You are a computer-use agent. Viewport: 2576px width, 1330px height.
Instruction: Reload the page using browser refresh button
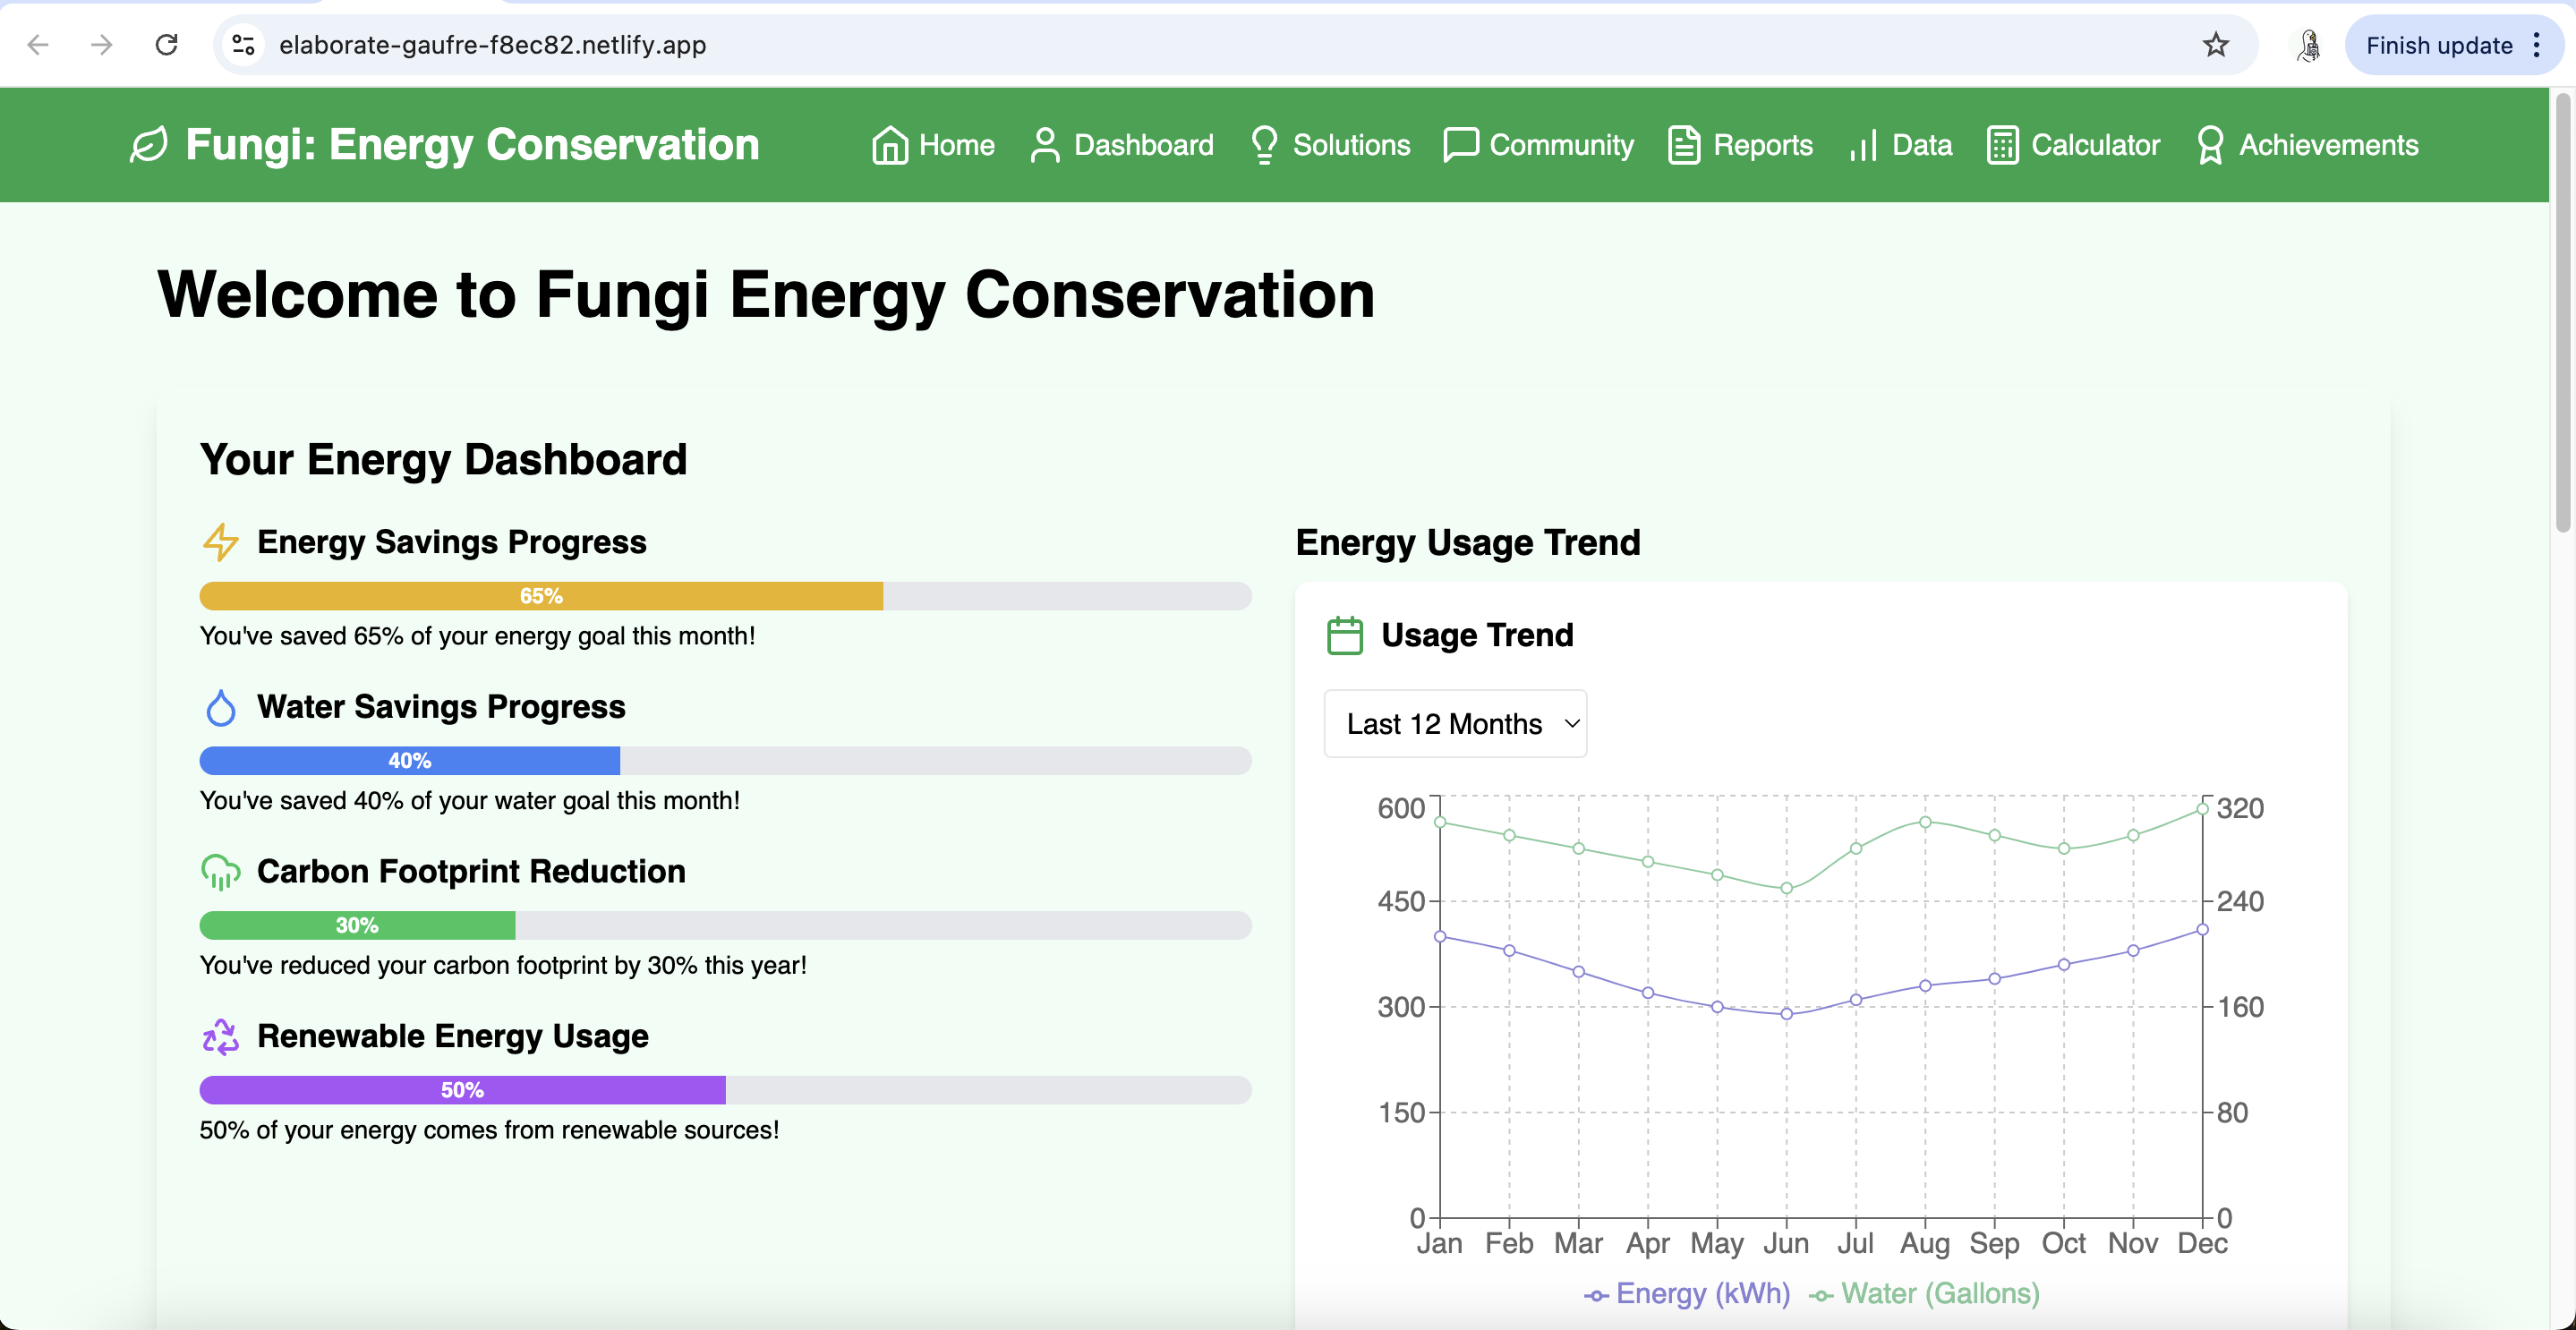point(167,45)
